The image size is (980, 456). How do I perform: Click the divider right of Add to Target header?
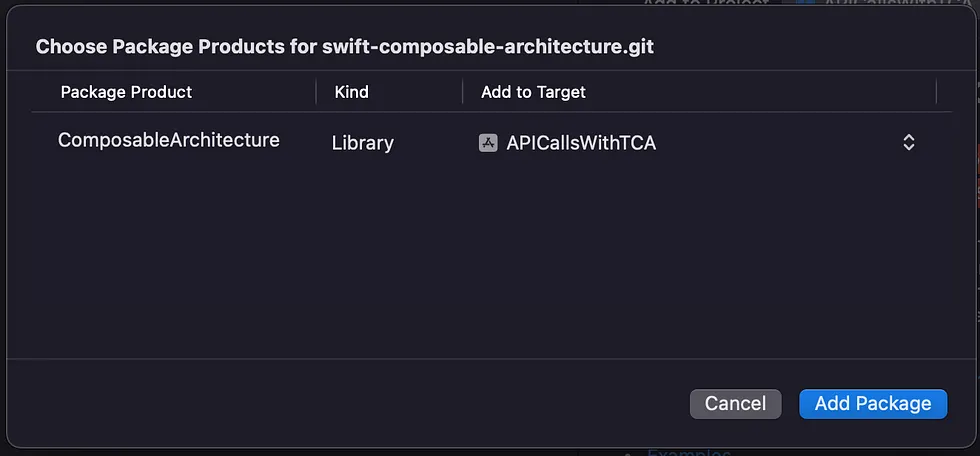click(936, 92)
